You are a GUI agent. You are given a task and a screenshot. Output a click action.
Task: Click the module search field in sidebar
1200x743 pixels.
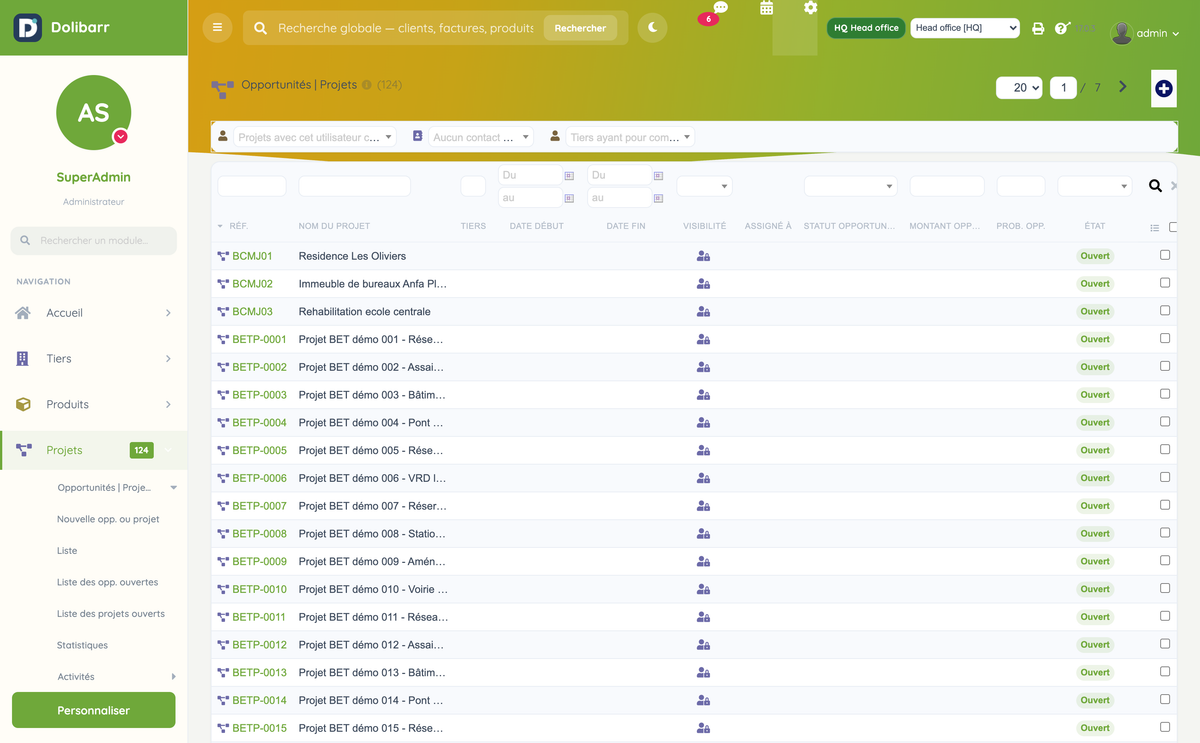(93, 240)
